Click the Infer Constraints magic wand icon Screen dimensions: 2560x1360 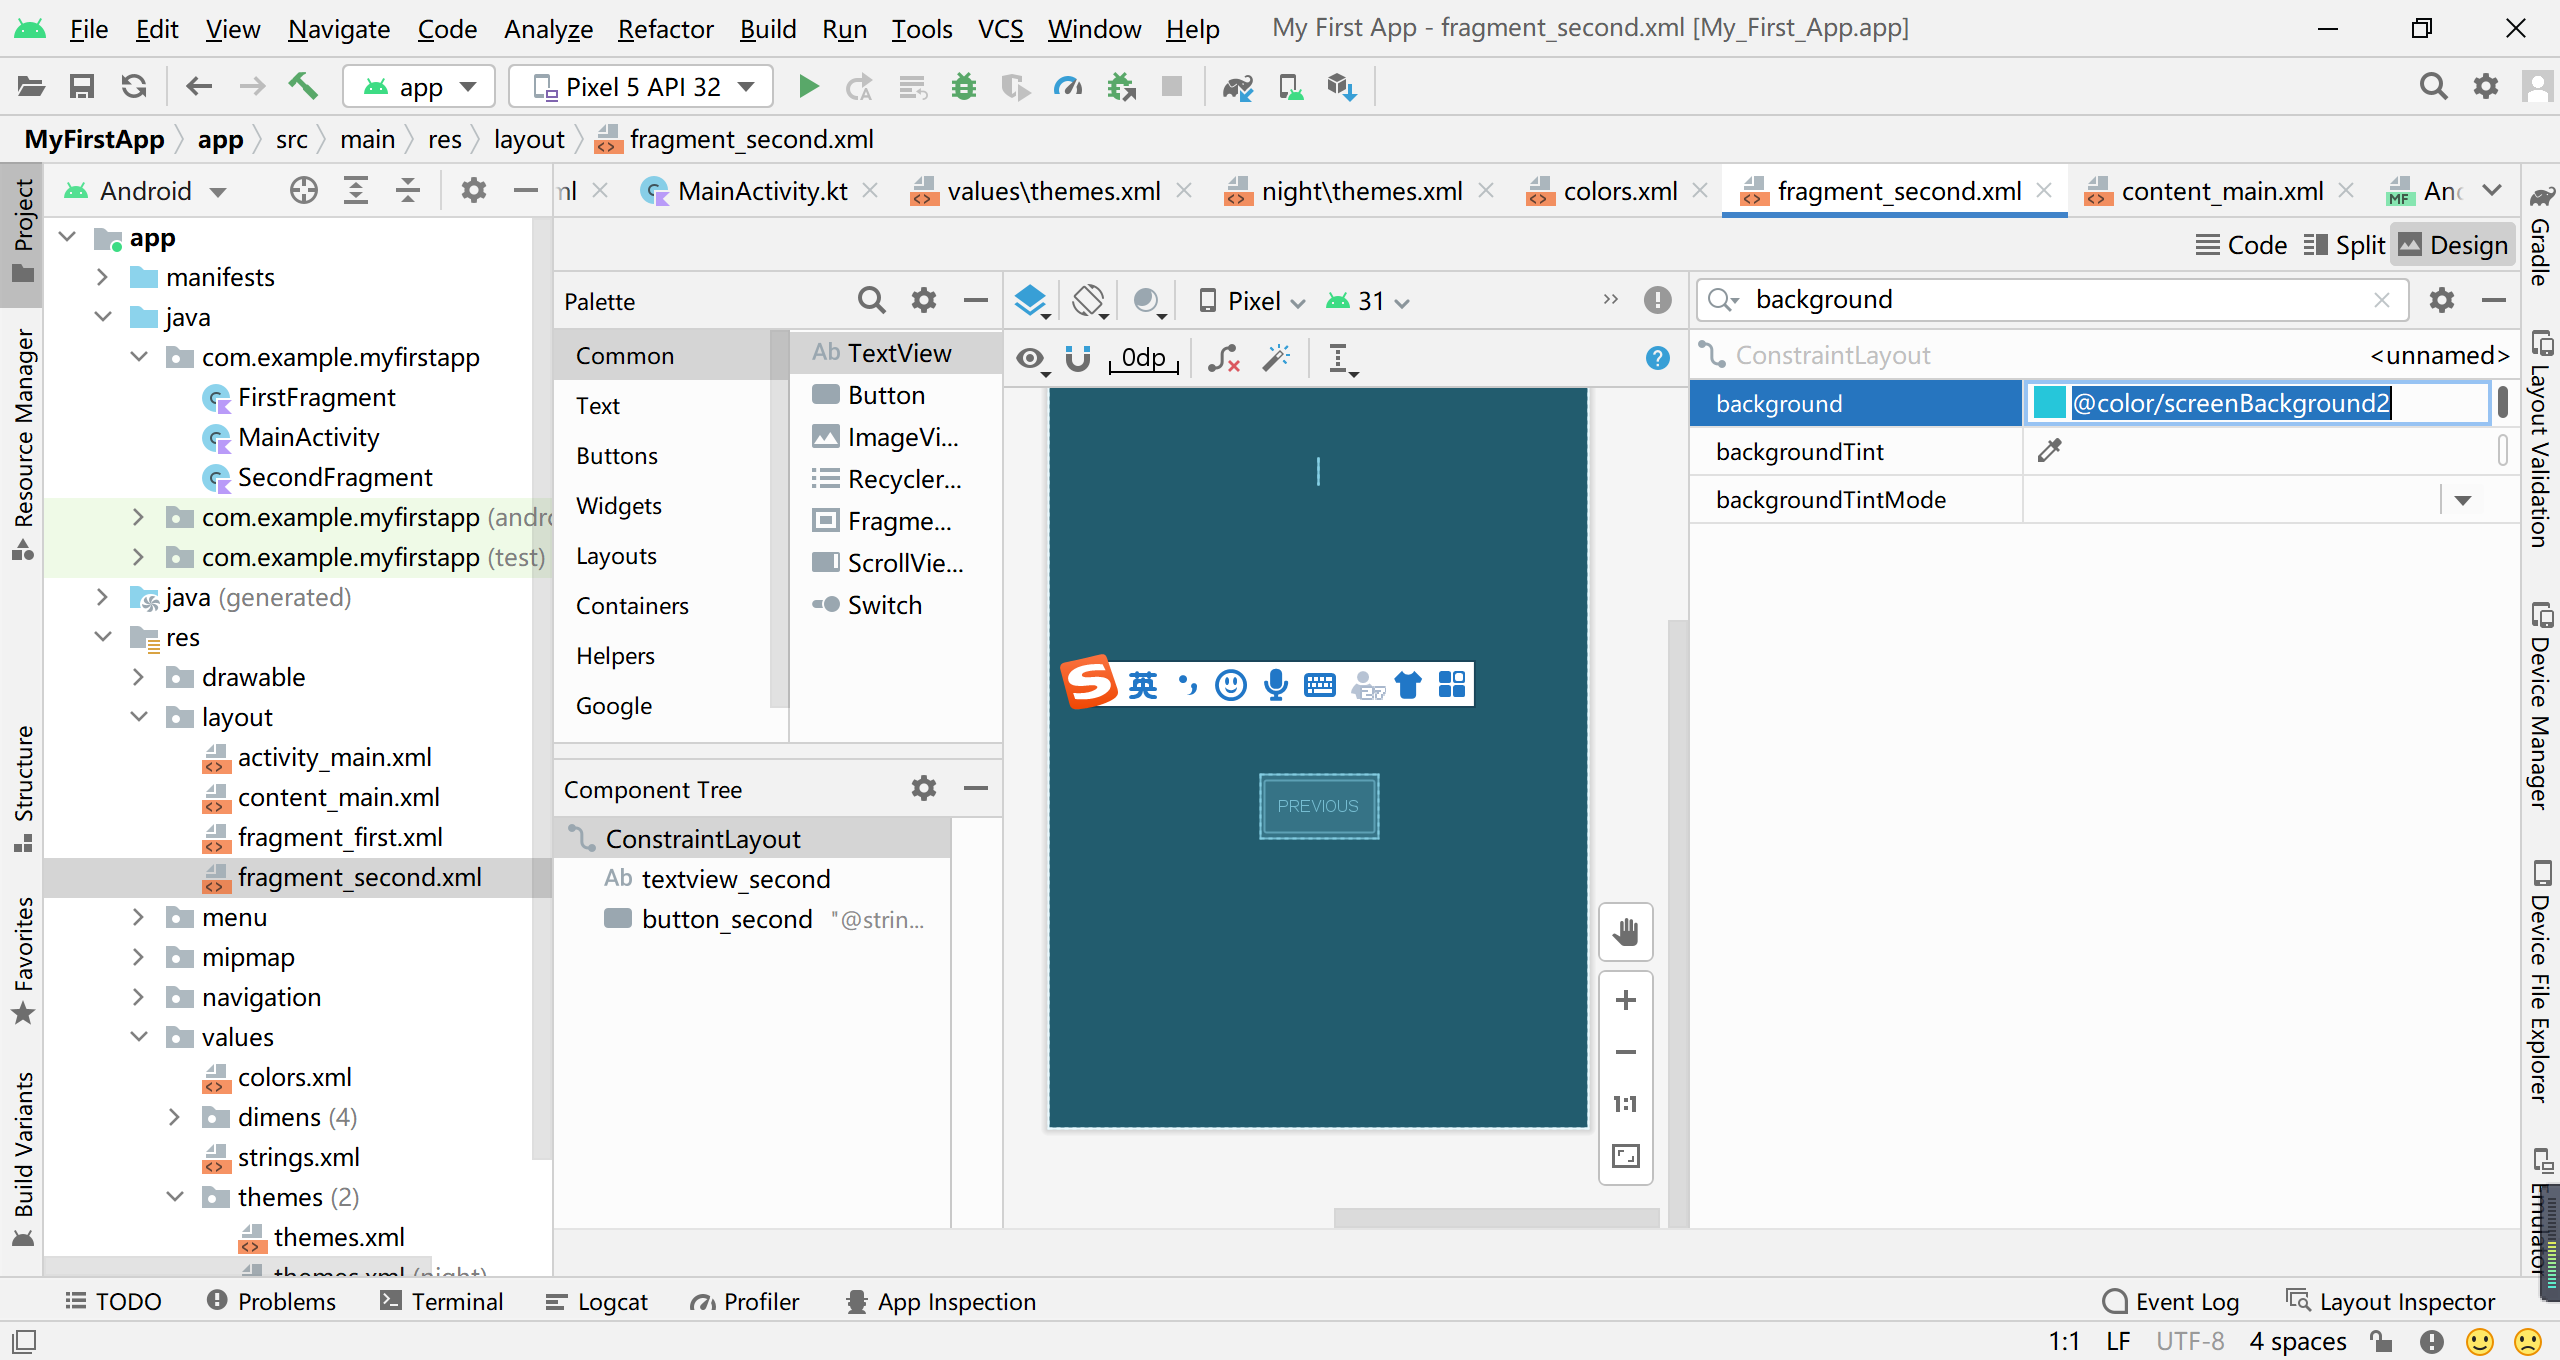(1277, 358)
